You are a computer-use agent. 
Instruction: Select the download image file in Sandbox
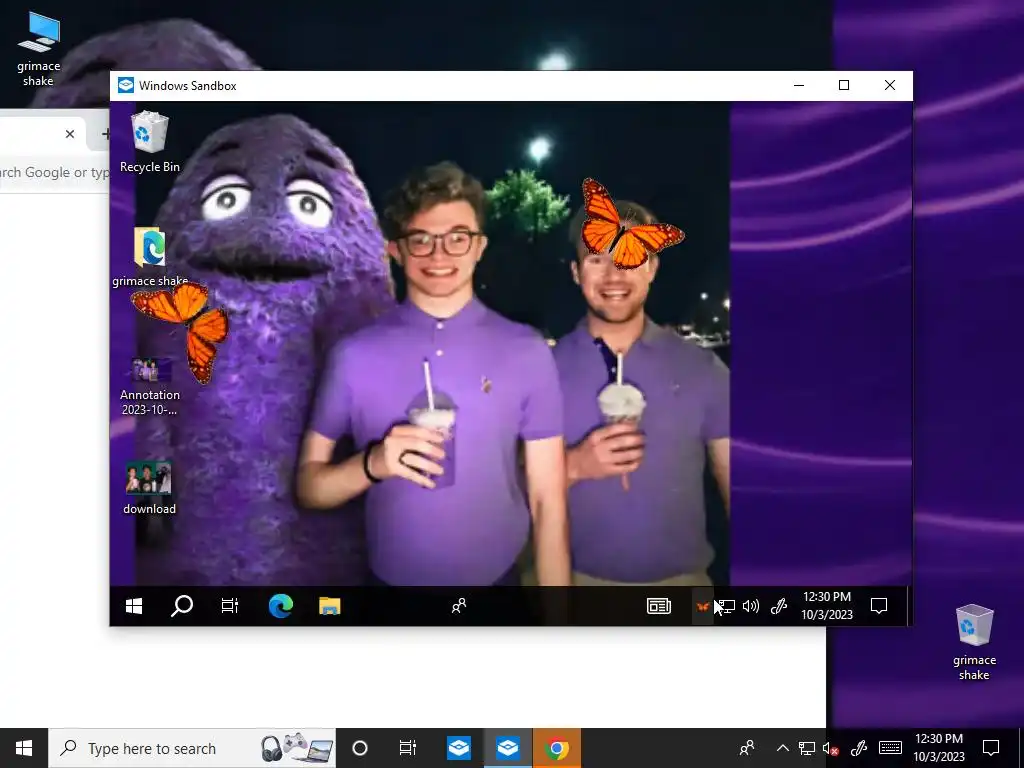(150, 488)
